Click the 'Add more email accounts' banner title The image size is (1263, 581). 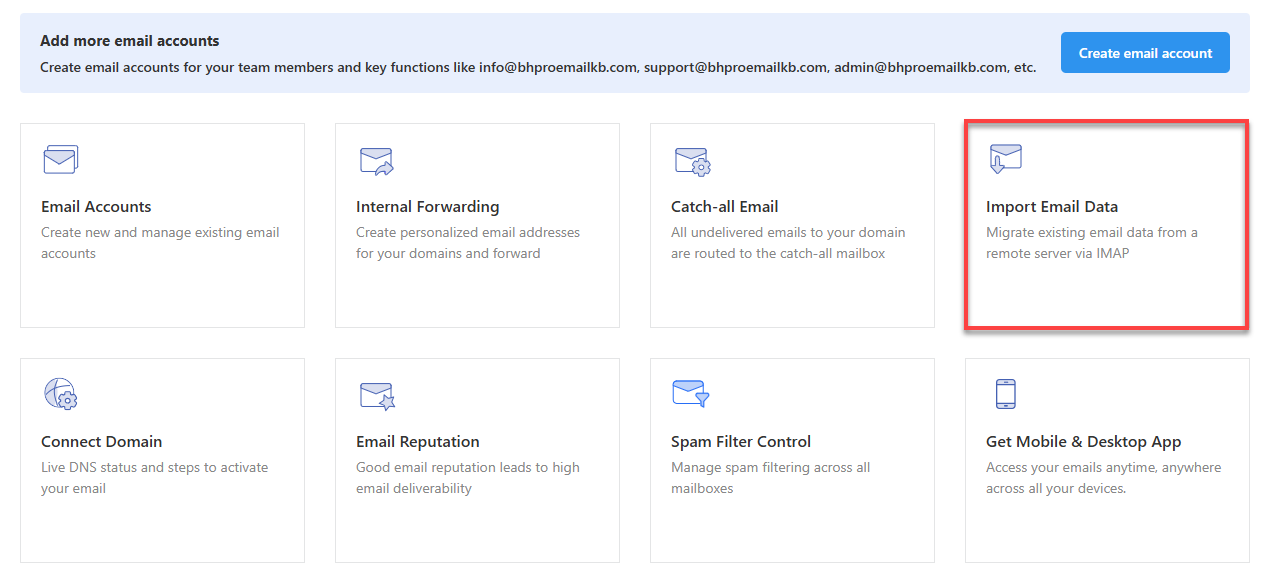click(x=130, y=41)
